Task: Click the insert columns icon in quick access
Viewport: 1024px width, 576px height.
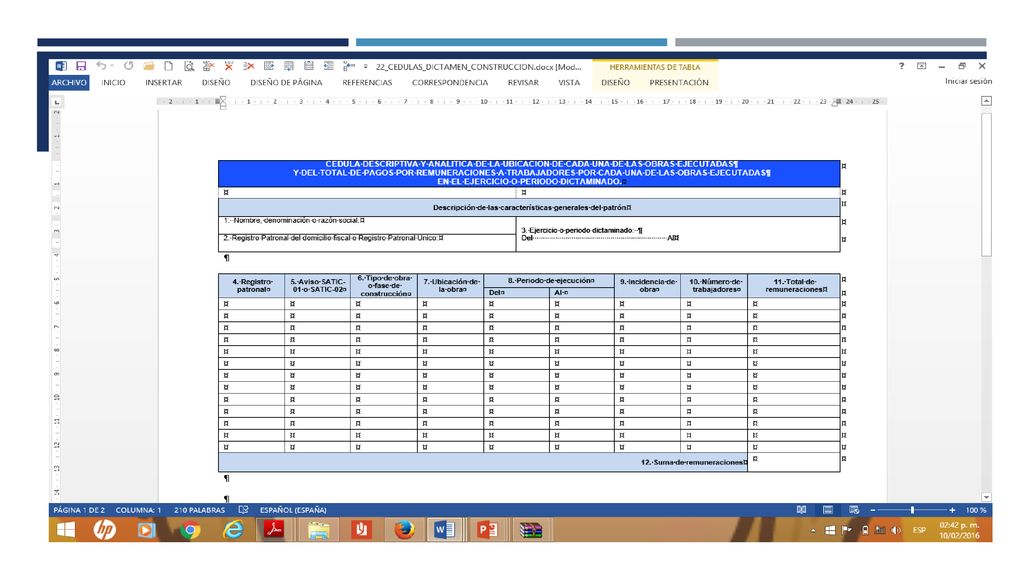Action: (x=309, y=66)
